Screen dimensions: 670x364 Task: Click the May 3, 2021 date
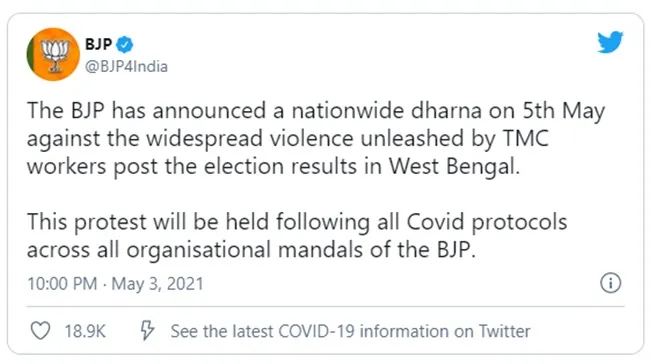point(158,284)
